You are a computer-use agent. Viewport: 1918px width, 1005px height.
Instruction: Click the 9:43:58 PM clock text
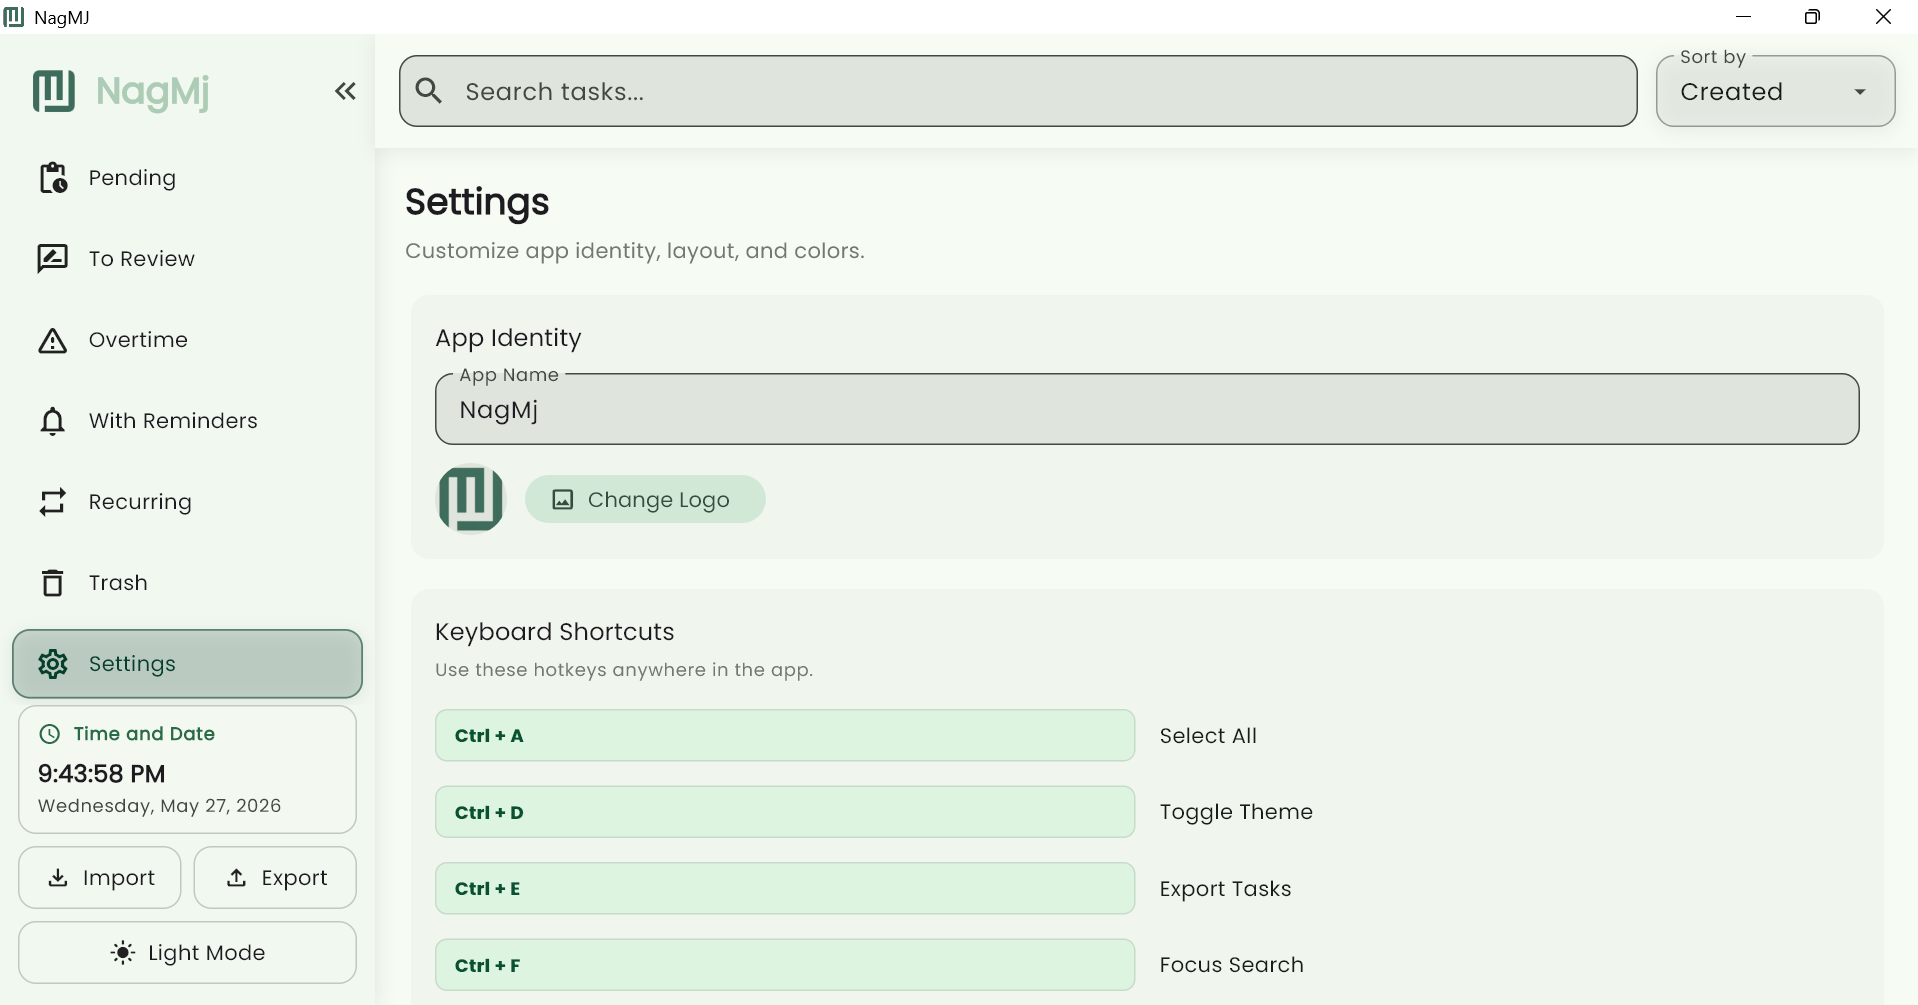[x=102, y=774]
